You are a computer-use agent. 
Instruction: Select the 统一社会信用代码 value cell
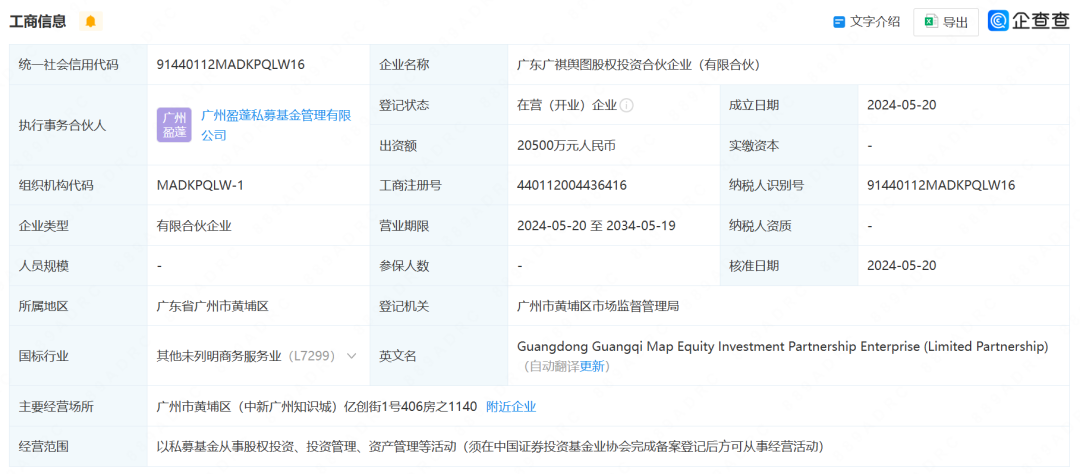point(231,64)
